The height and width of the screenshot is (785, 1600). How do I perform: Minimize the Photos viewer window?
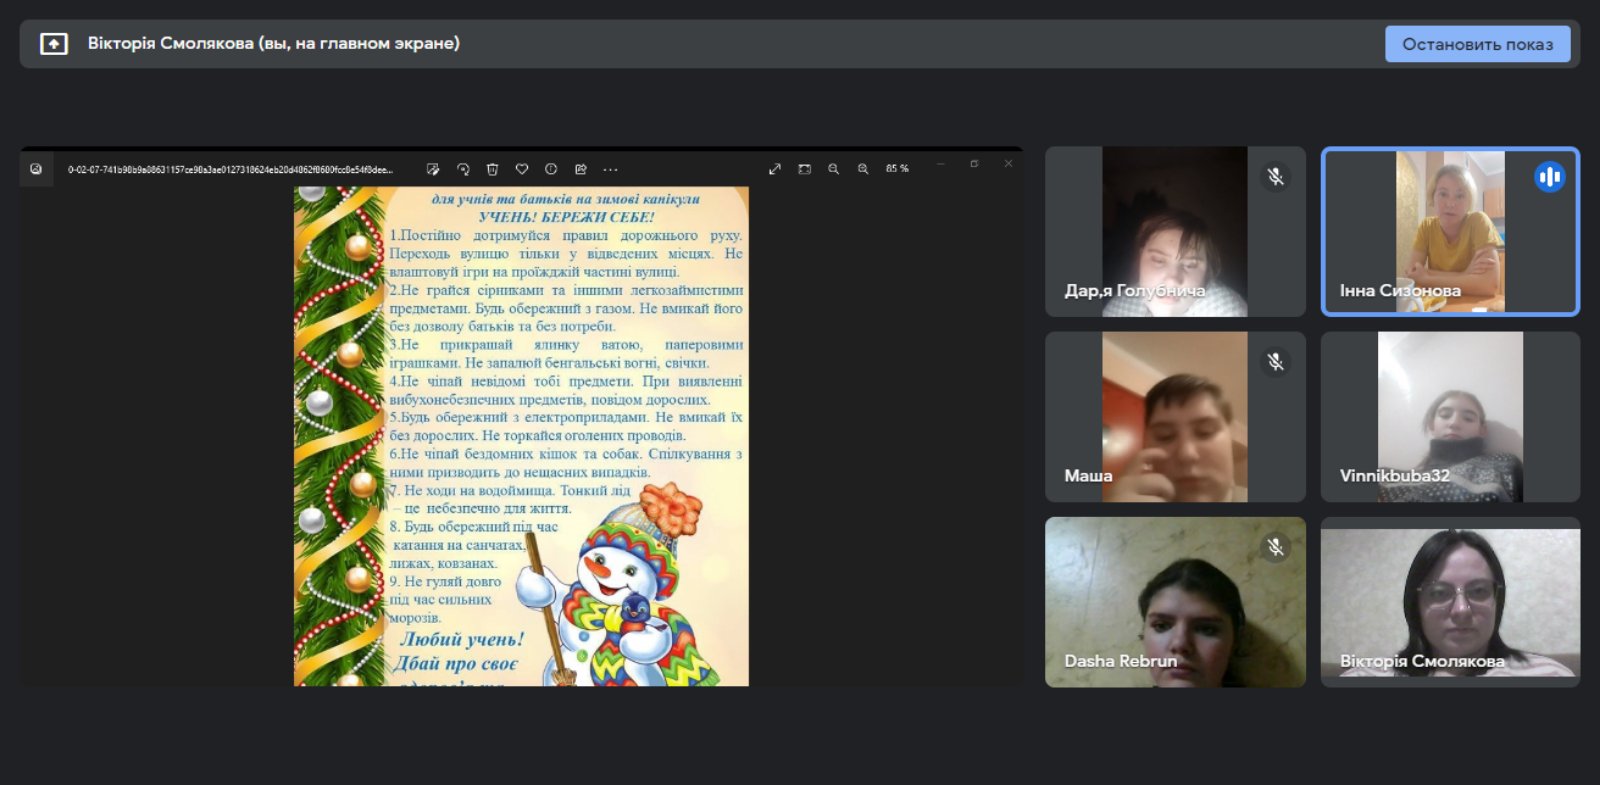(941, 163)
